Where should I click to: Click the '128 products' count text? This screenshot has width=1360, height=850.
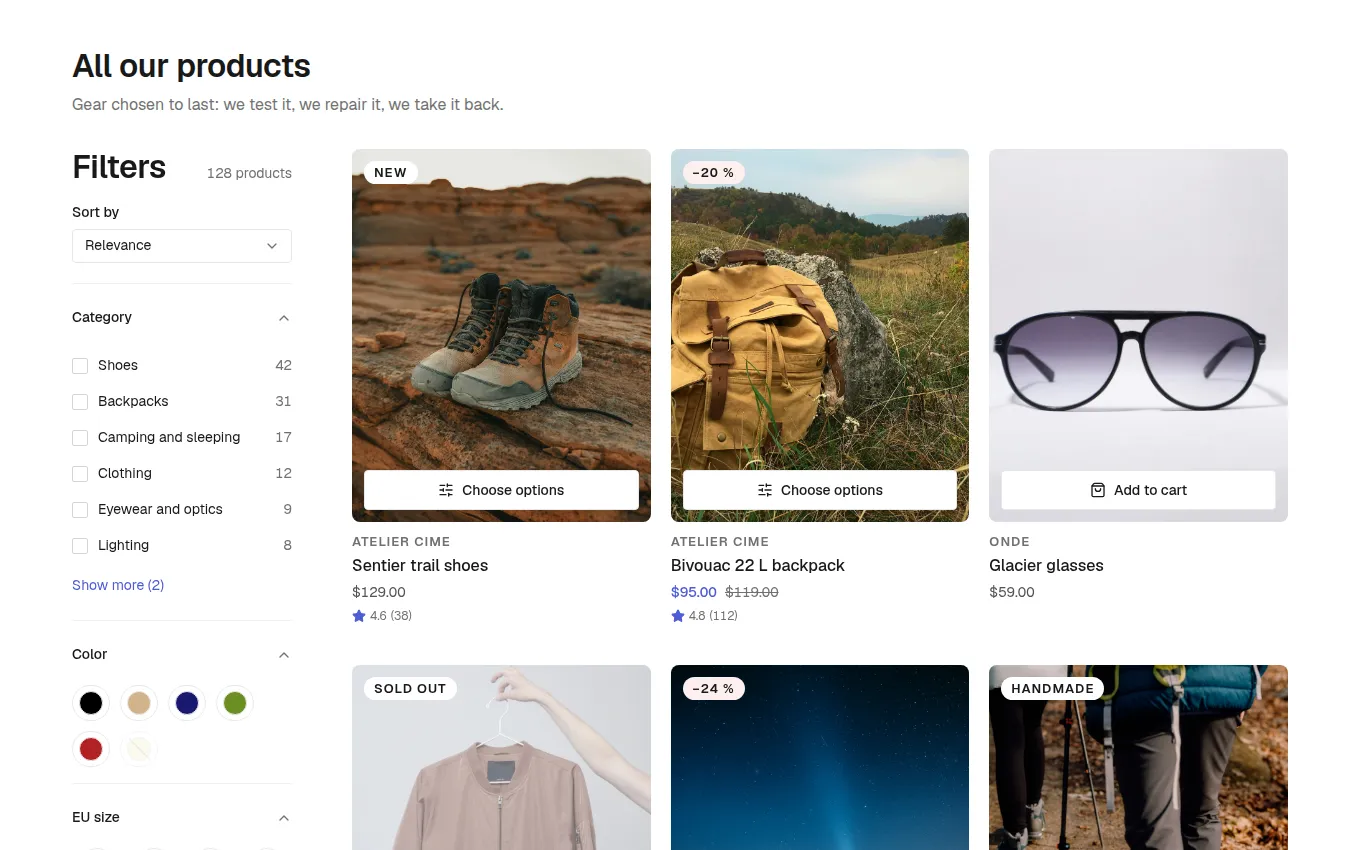pos(249,173)
